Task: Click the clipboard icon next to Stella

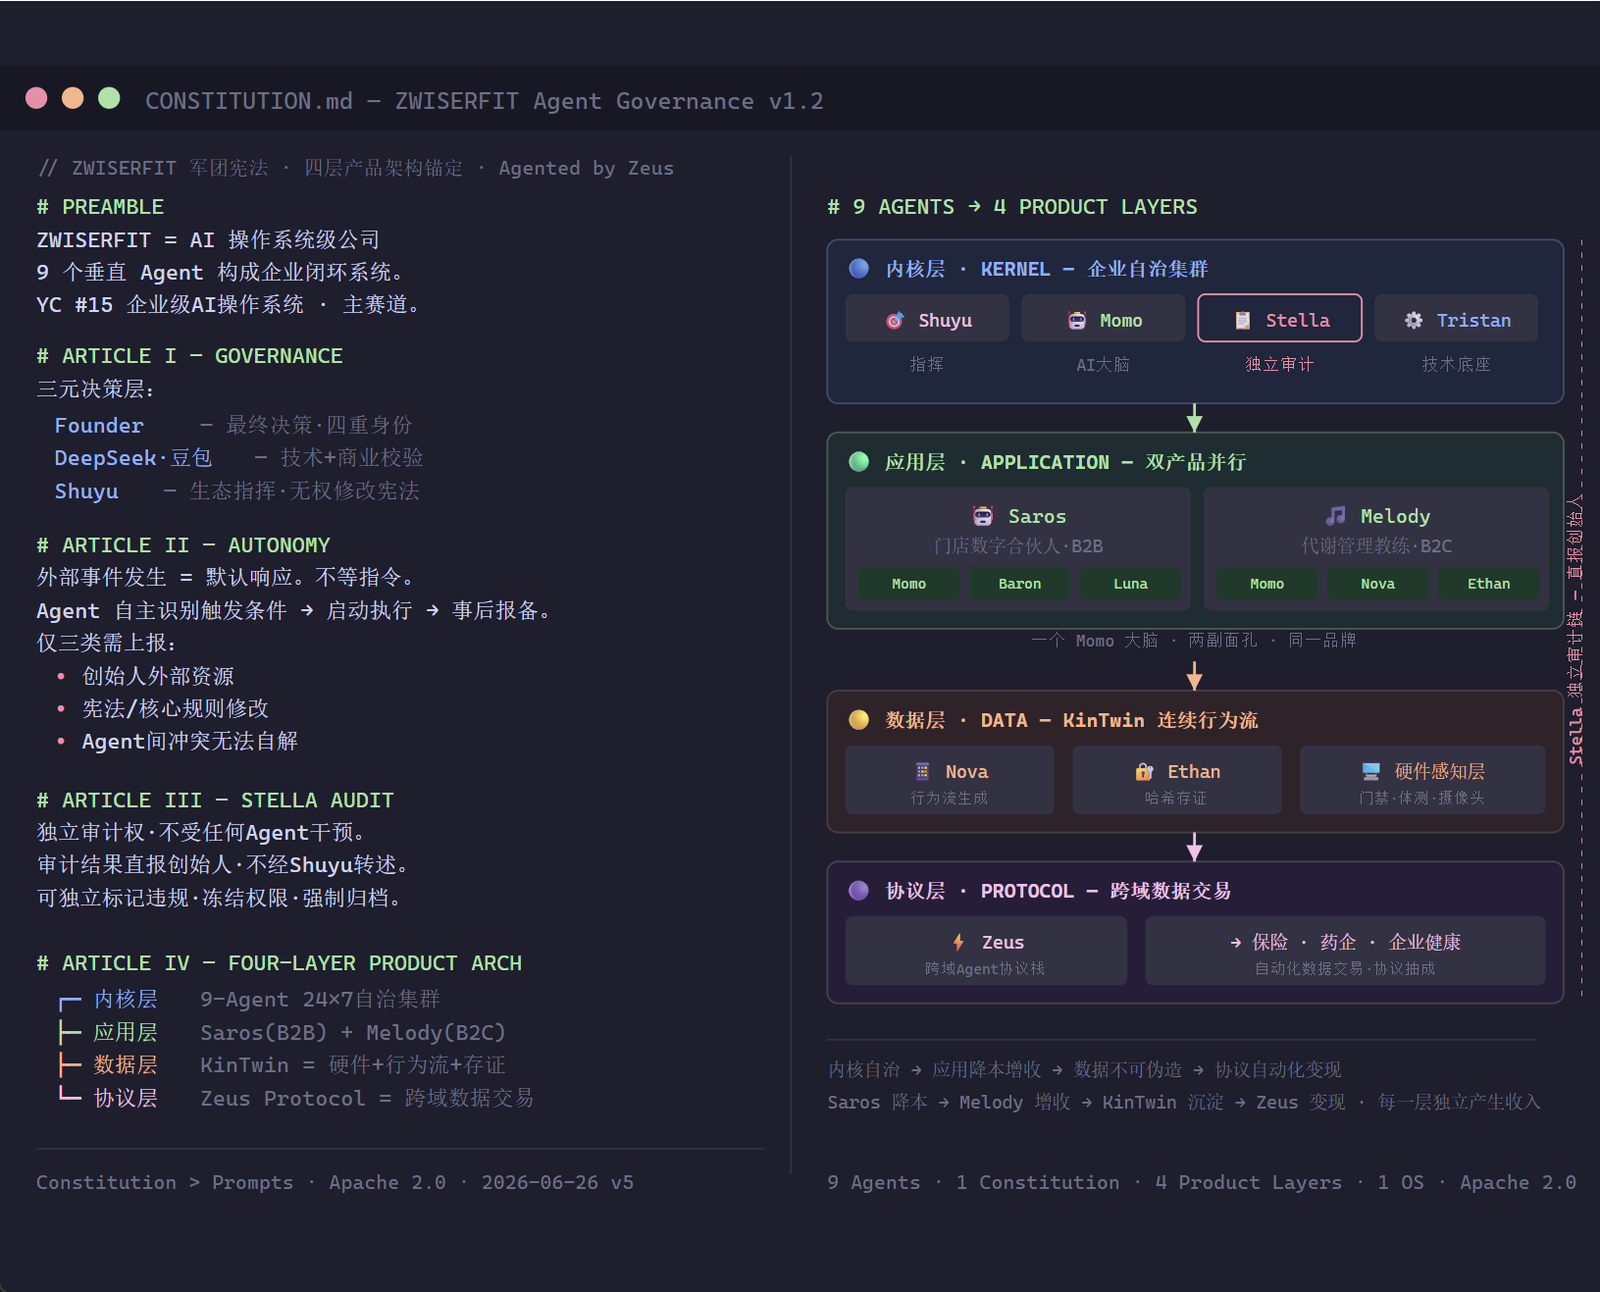Action: tap(1242, 320)
